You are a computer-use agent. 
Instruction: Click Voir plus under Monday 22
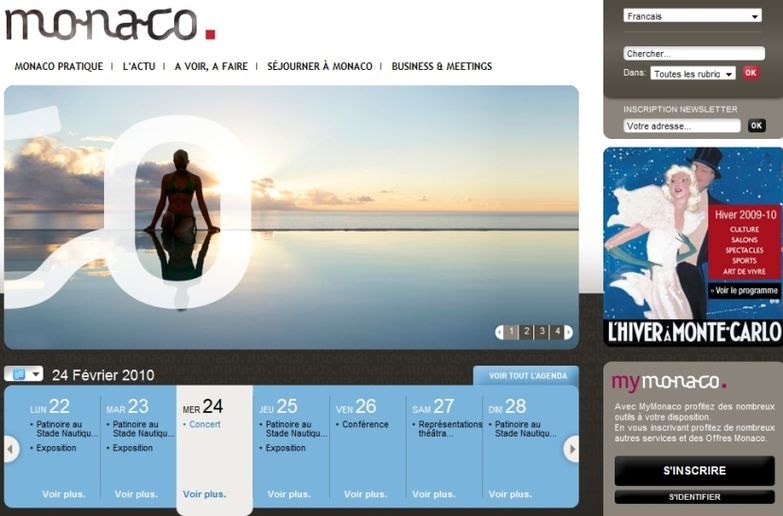coord(64,494)
